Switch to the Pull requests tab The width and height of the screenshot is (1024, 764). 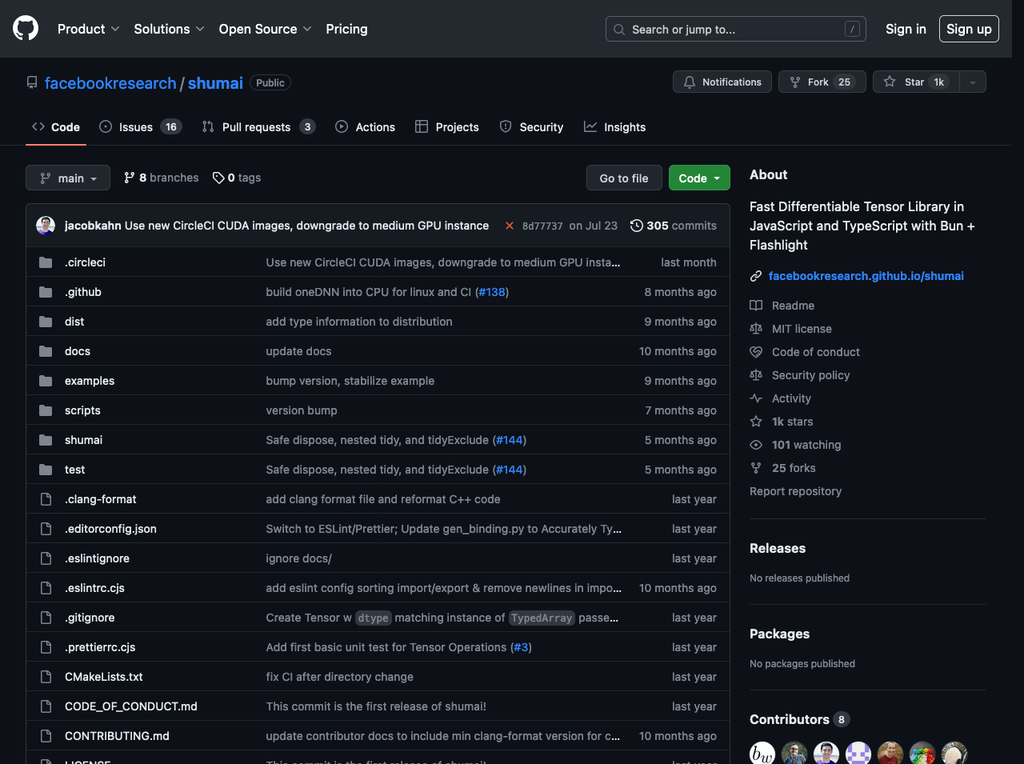click(x=259, y=127)
